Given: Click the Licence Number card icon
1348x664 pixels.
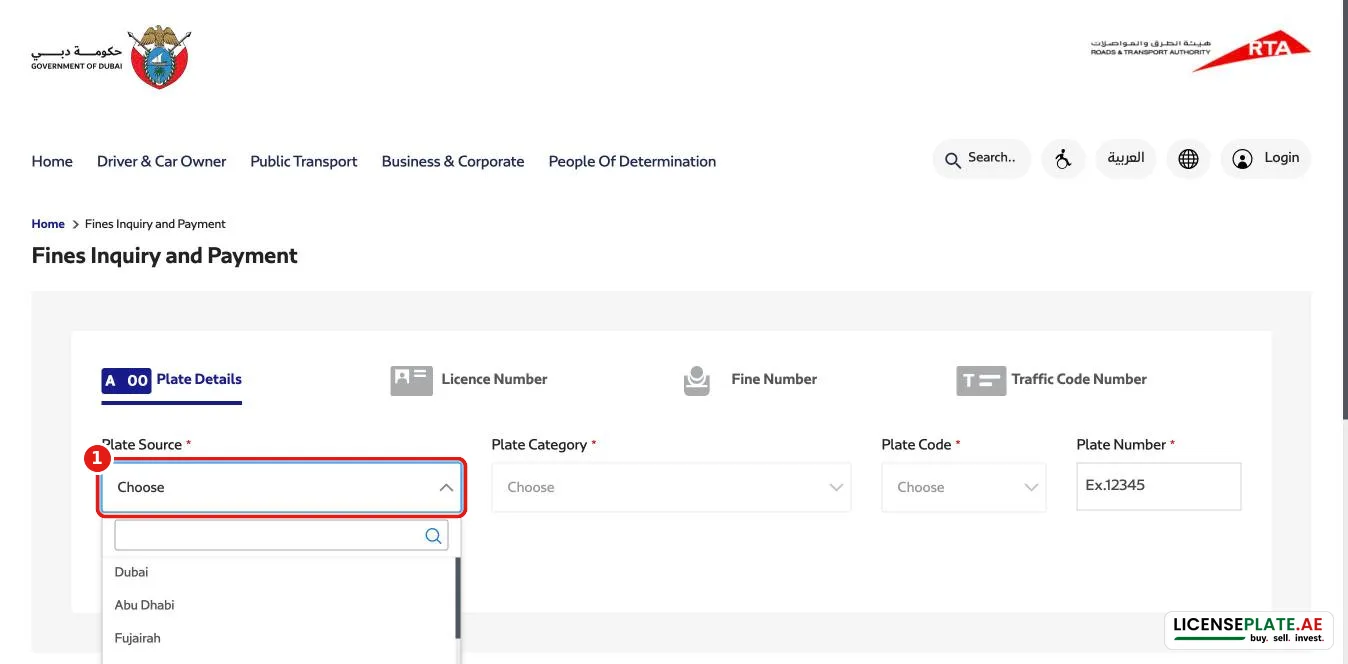Looking at the screenshot, I should [411, 380].
